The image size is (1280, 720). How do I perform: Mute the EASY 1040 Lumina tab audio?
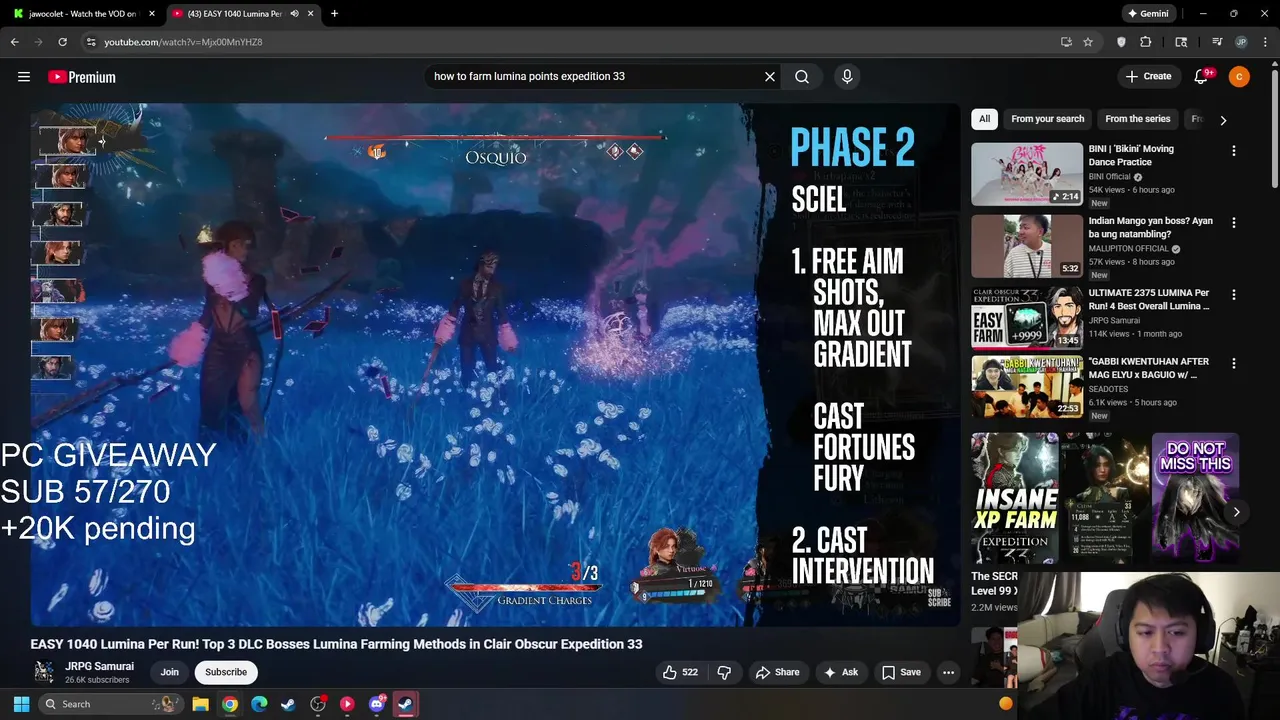pos(294,13)
